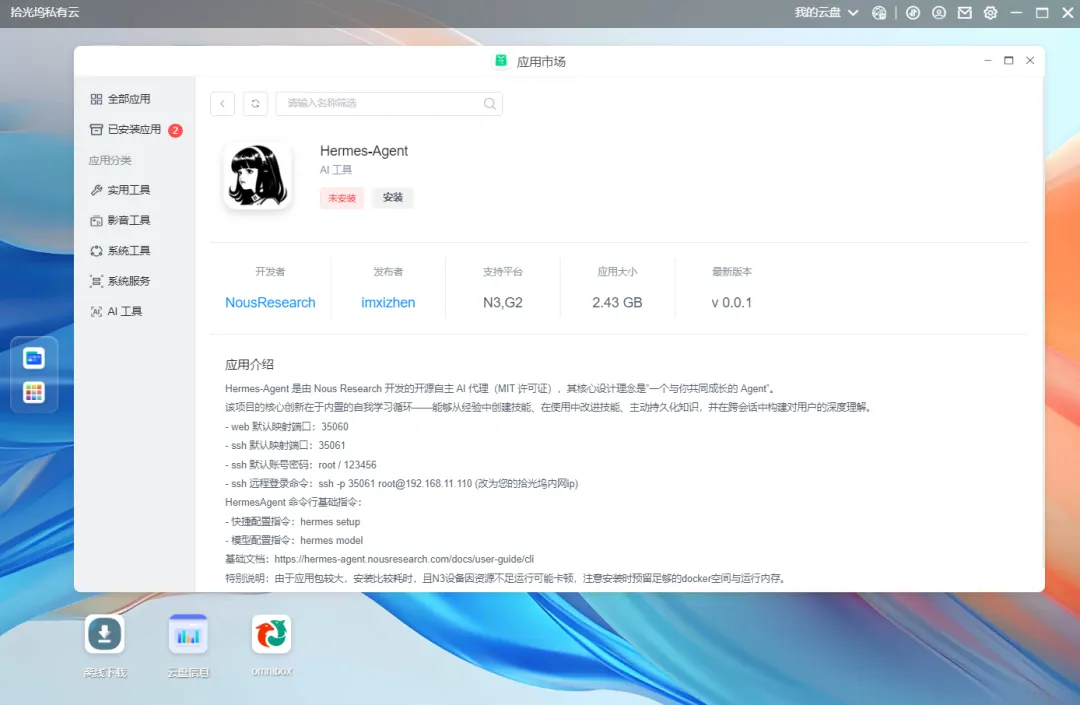Open 全部应用 in the sidebar
The width and height of the screenshot is (1080, 705).
click(x=121, y=99)
